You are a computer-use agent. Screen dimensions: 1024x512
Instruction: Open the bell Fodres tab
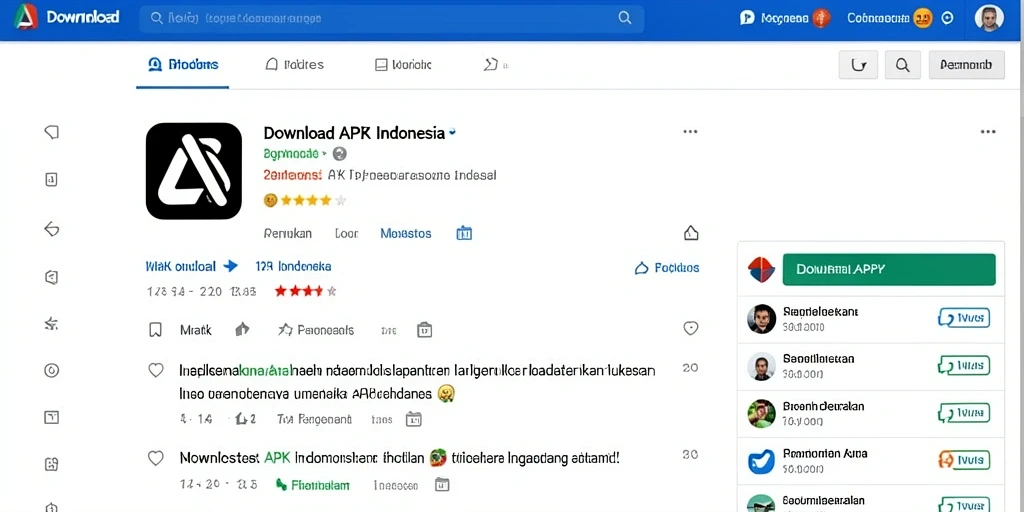[x=295, y=65]
